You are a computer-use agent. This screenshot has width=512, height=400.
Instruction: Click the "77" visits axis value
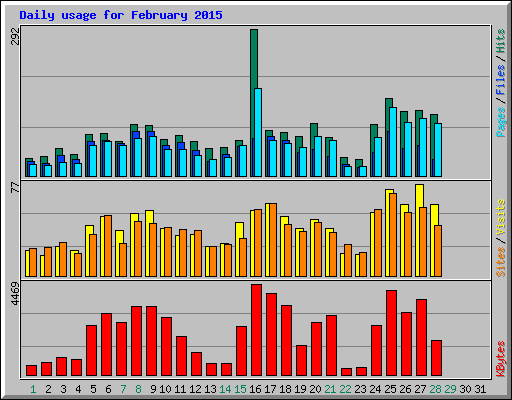[15, 187]
